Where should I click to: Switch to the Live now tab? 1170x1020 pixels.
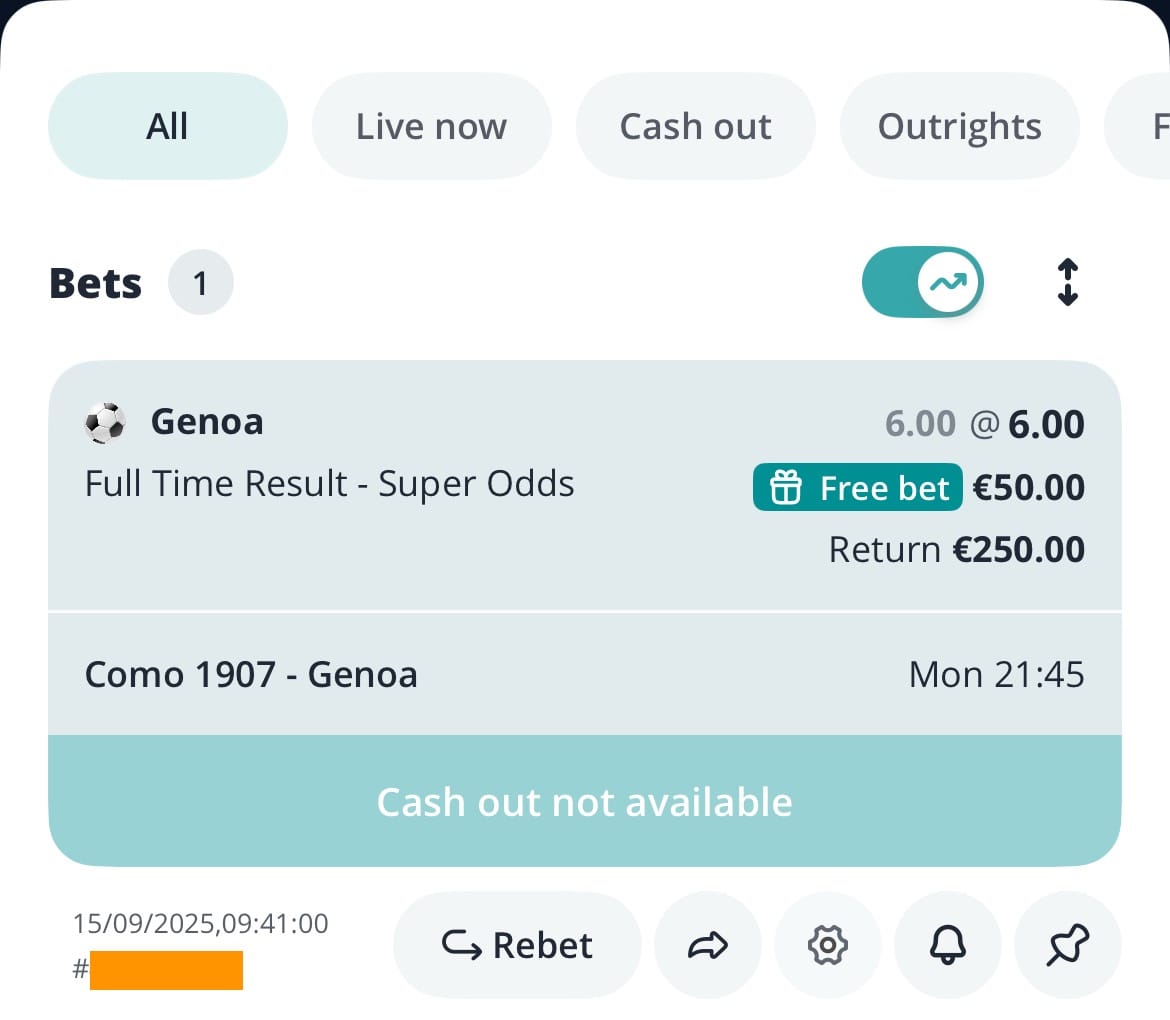[x=431, y=126]
